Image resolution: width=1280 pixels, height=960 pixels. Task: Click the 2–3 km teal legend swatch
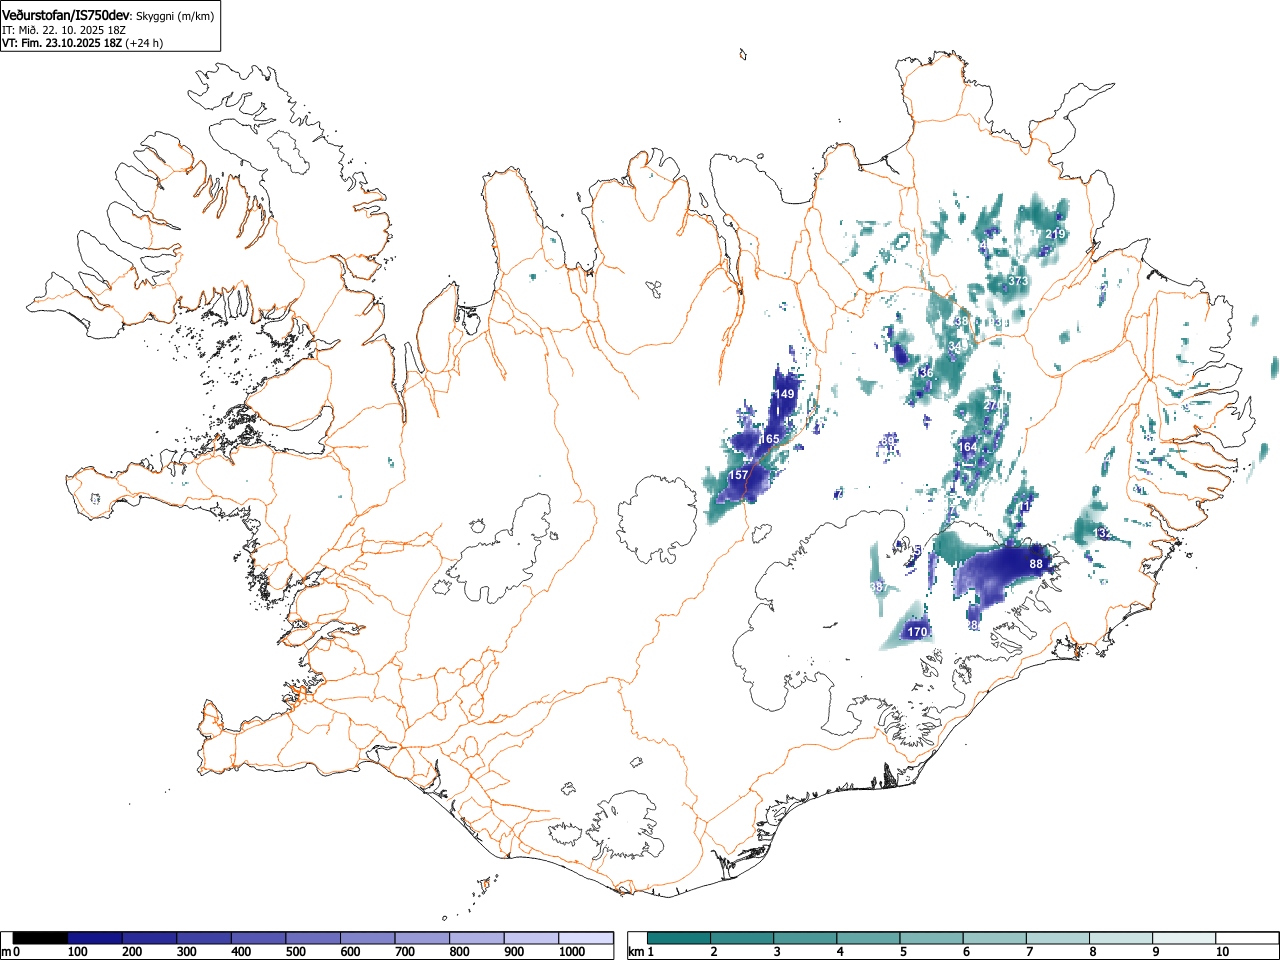tap(742, 938)
